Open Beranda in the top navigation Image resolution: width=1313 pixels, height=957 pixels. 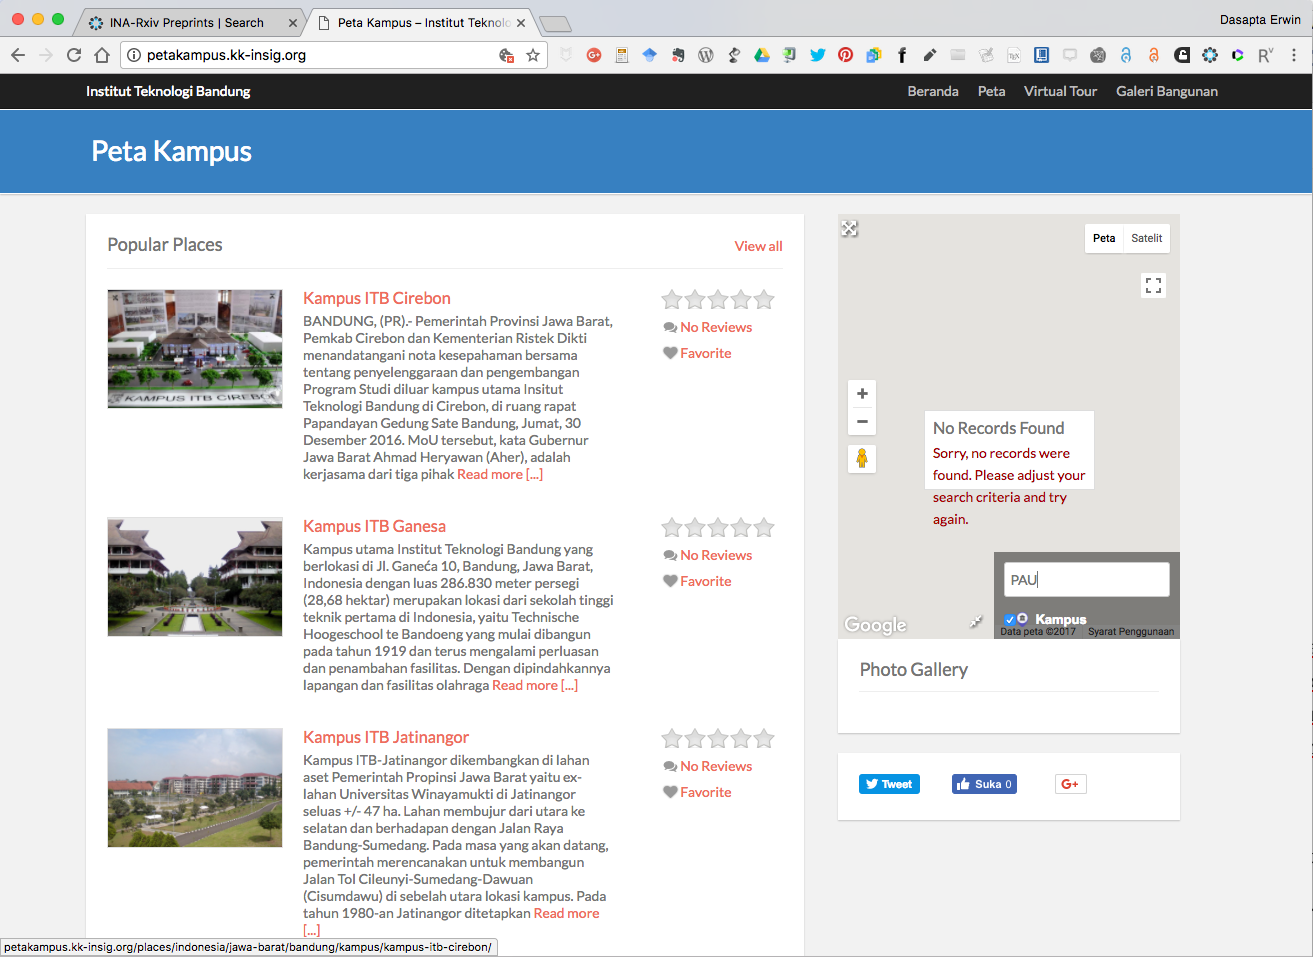[x=933, y=91]
